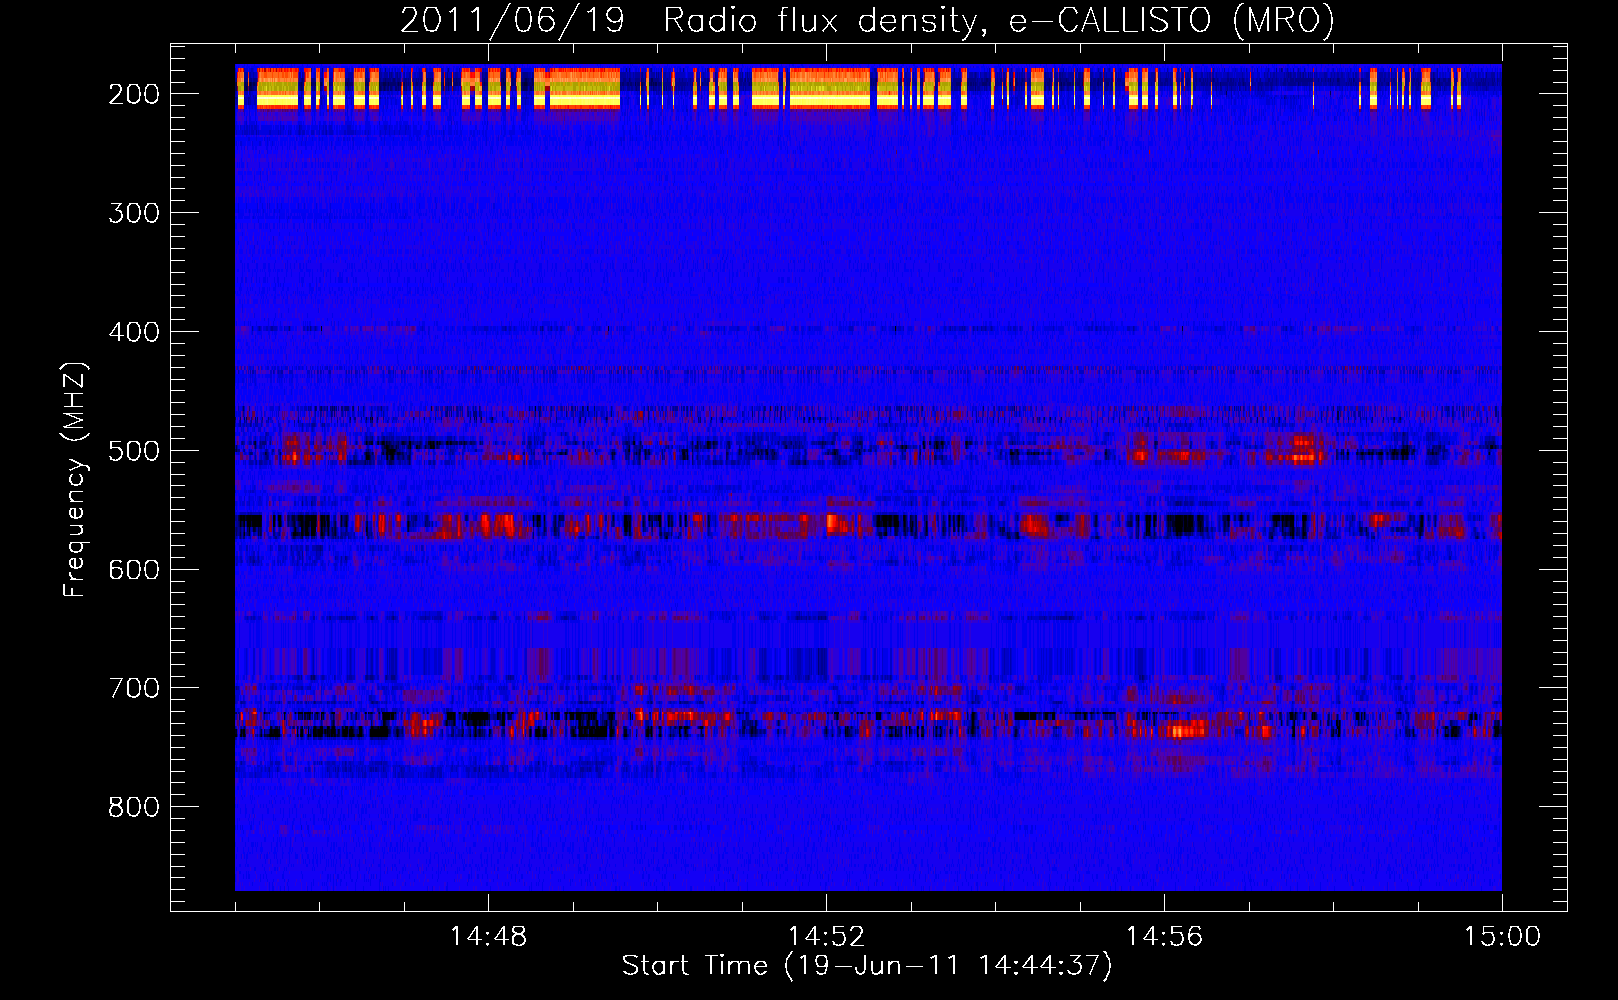Click the '14:48' time axis label

[488, 937]
